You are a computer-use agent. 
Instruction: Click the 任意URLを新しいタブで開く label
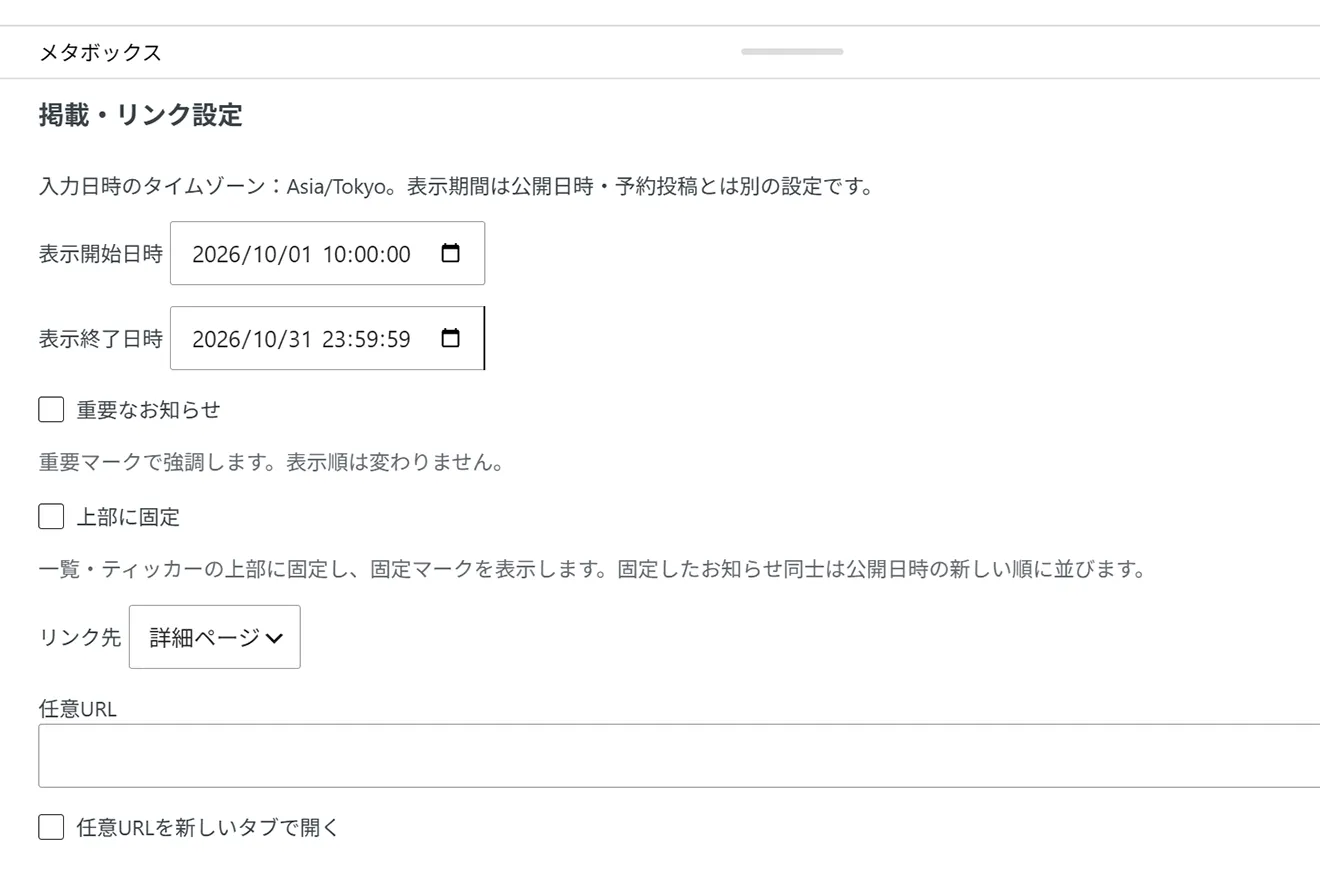click(x=208, y=827)
